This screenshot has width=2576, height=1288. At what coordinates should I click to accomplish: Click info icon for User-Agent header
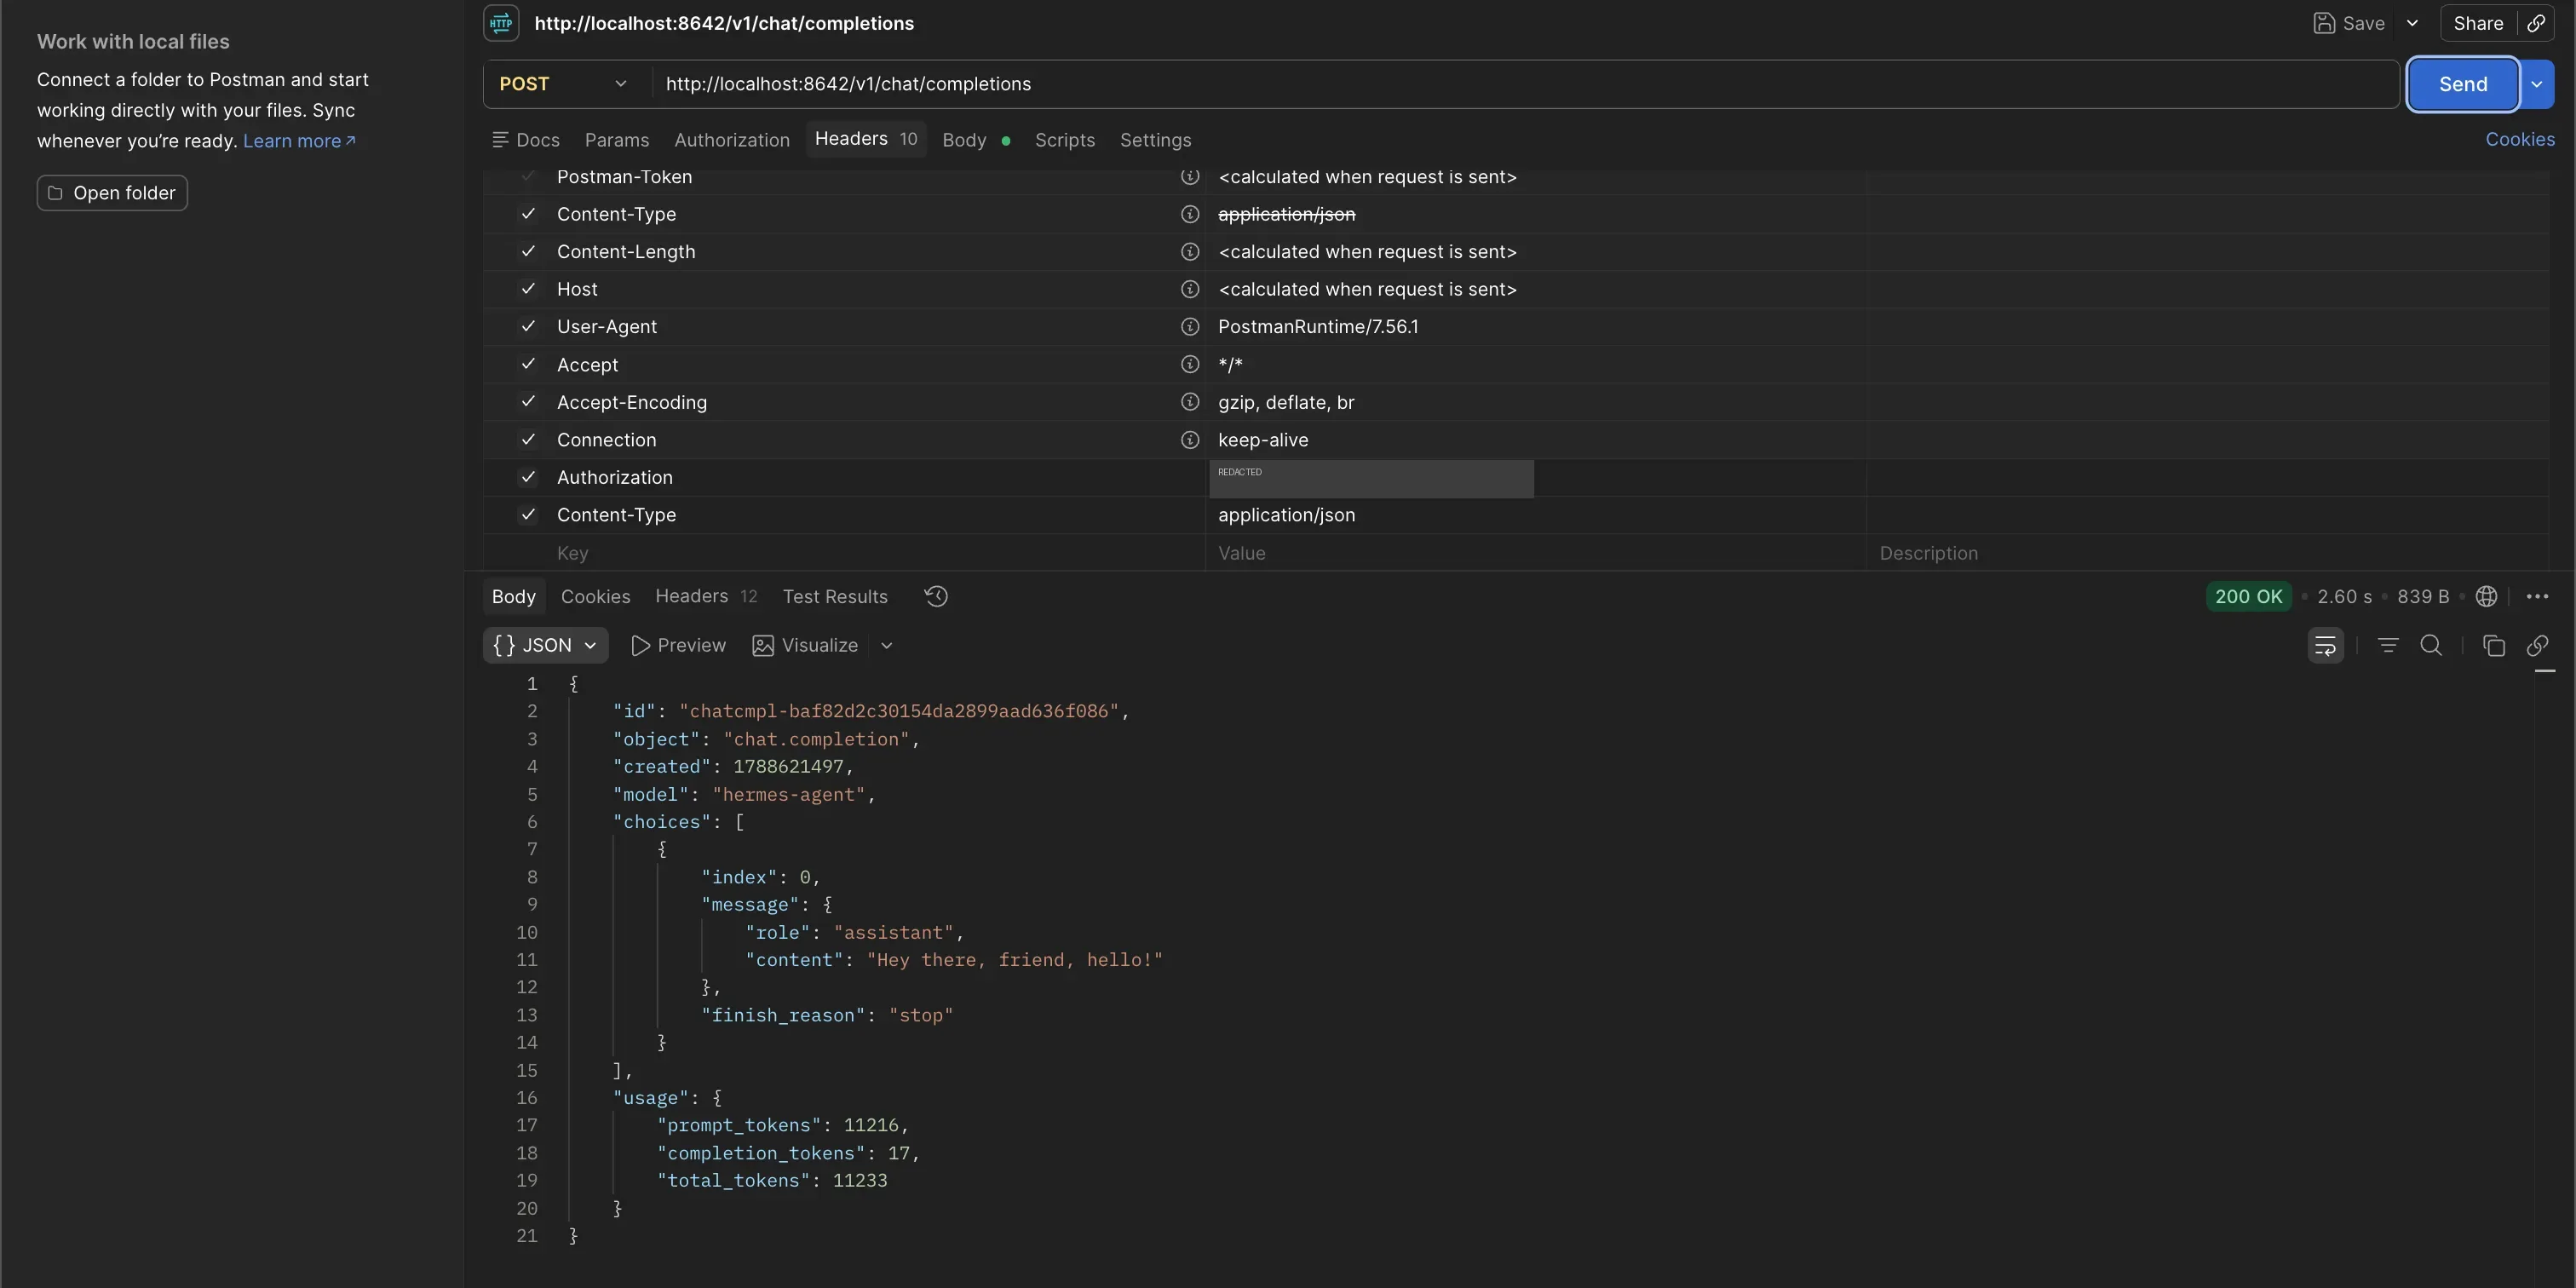[x=1190, y=327]
